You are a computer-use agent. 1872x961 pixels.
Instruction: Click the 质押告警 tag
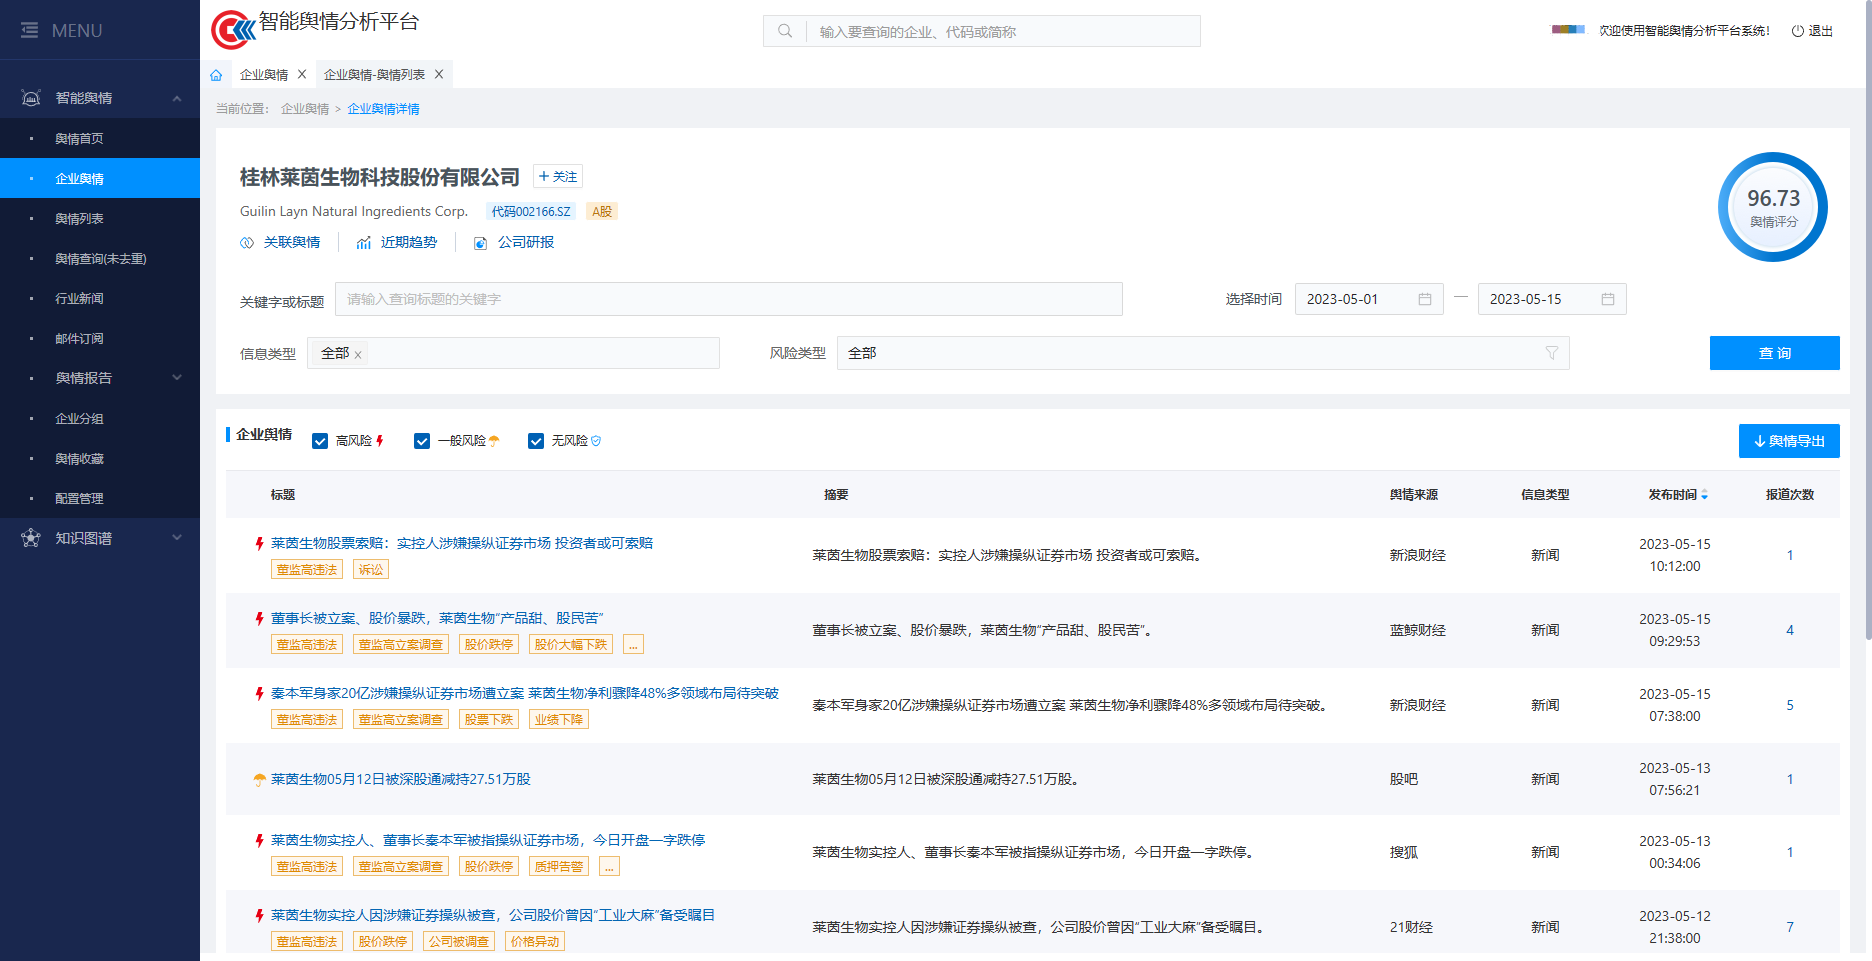pos(559,867)
